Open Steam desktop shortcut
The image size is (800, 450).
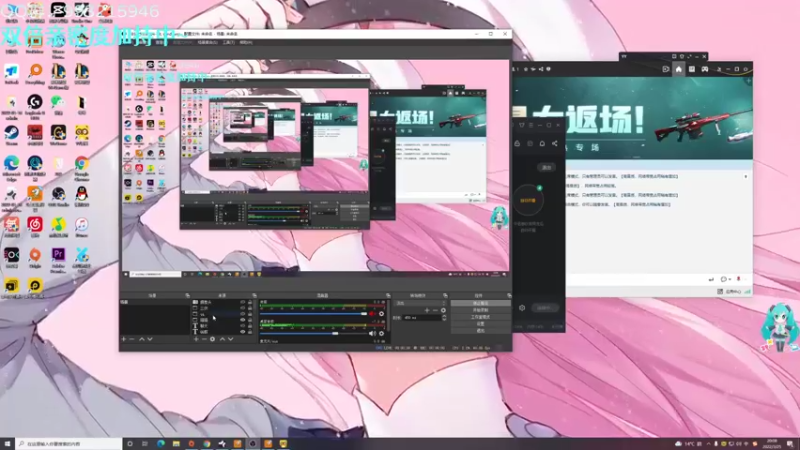(11, 135)
